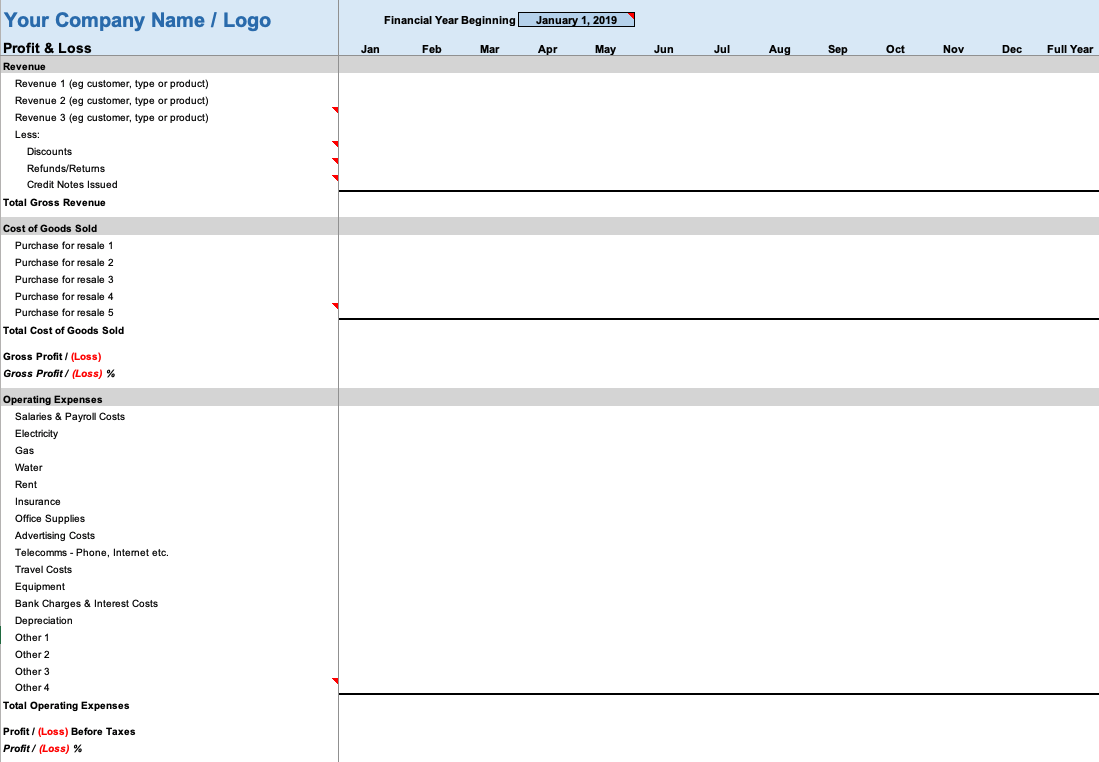The height and width of the screenshot is (762, 1099).
Task: Click the Cost of Goods Sold header
Action: 50,228
